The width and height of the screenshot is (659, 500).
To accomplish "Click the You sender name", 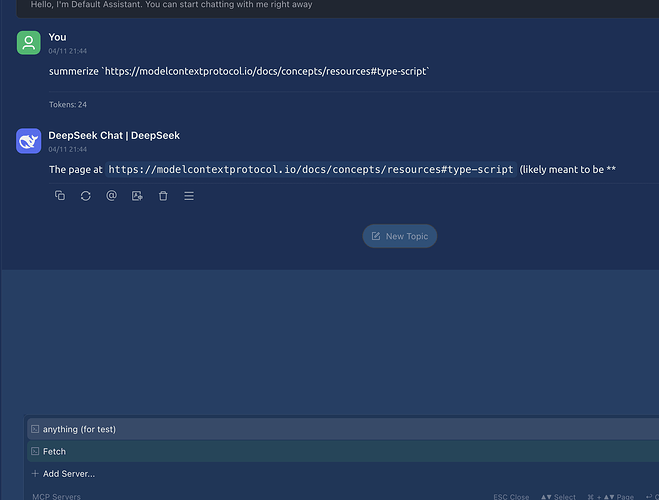I will coord(57,37).
